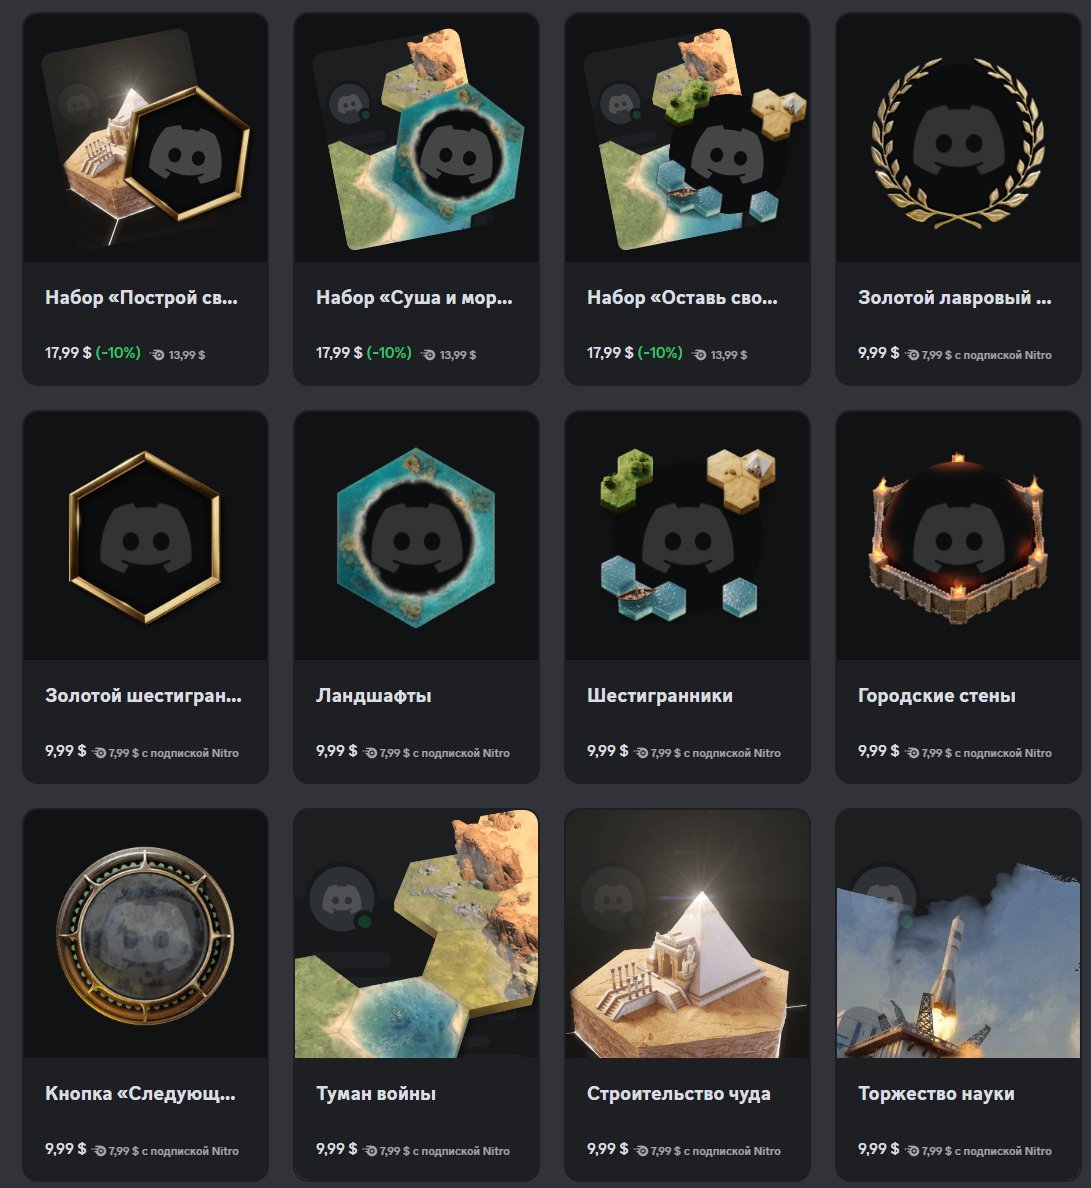Choose the Городские стены castle wall decoration
The width and height of the screenshot is (1091, 1188).
(958, 536)
